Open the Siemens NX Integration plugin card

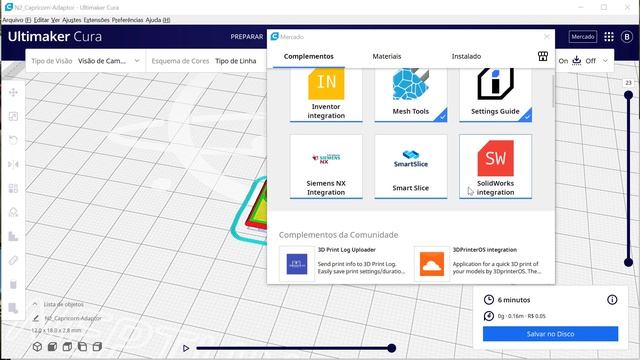[x=326, y=167]
